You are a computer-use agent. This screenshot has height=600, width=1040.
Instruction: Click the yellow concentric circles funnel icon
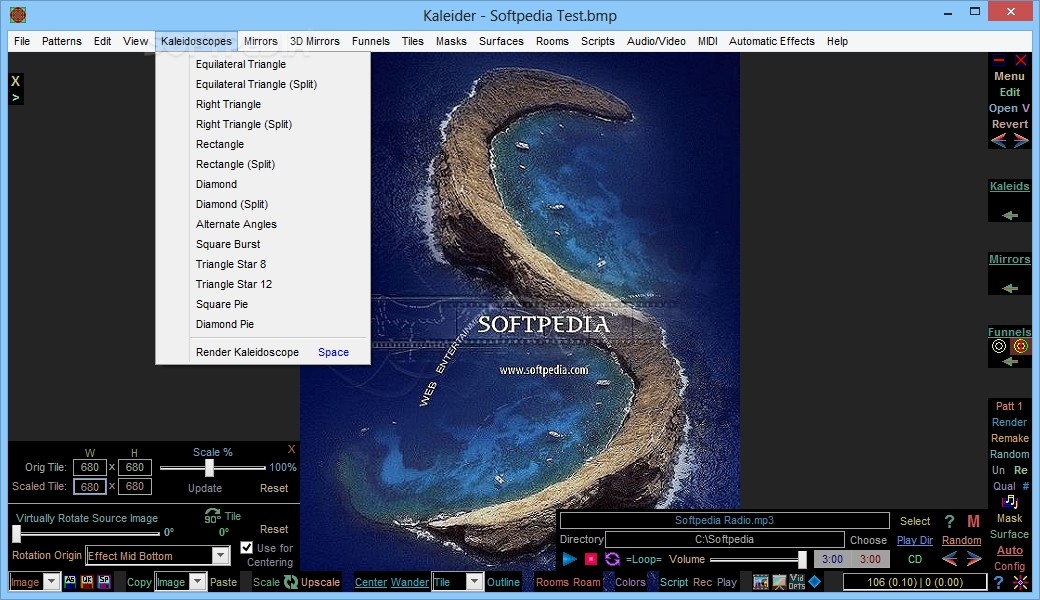[999, 346]
